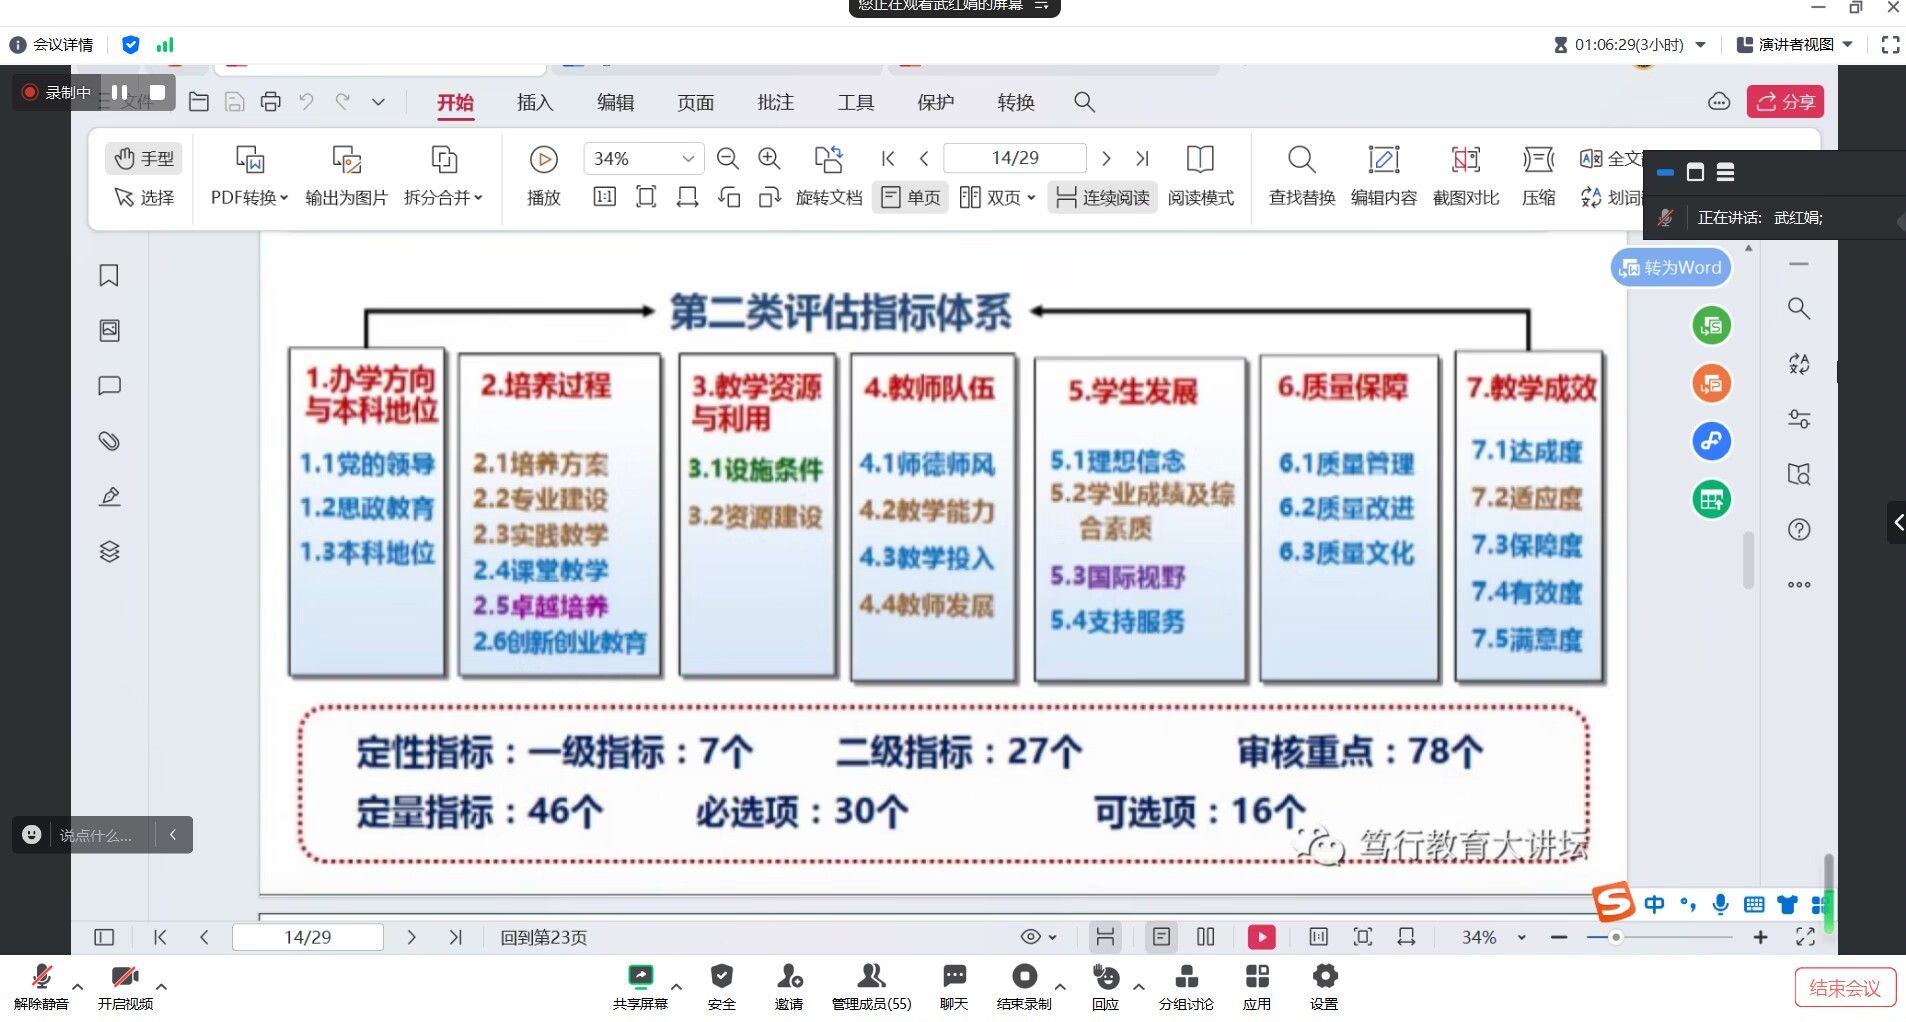Open the Find and Replace tool
Viewport: 1906px width, 1022px height.
[1301, 174]
